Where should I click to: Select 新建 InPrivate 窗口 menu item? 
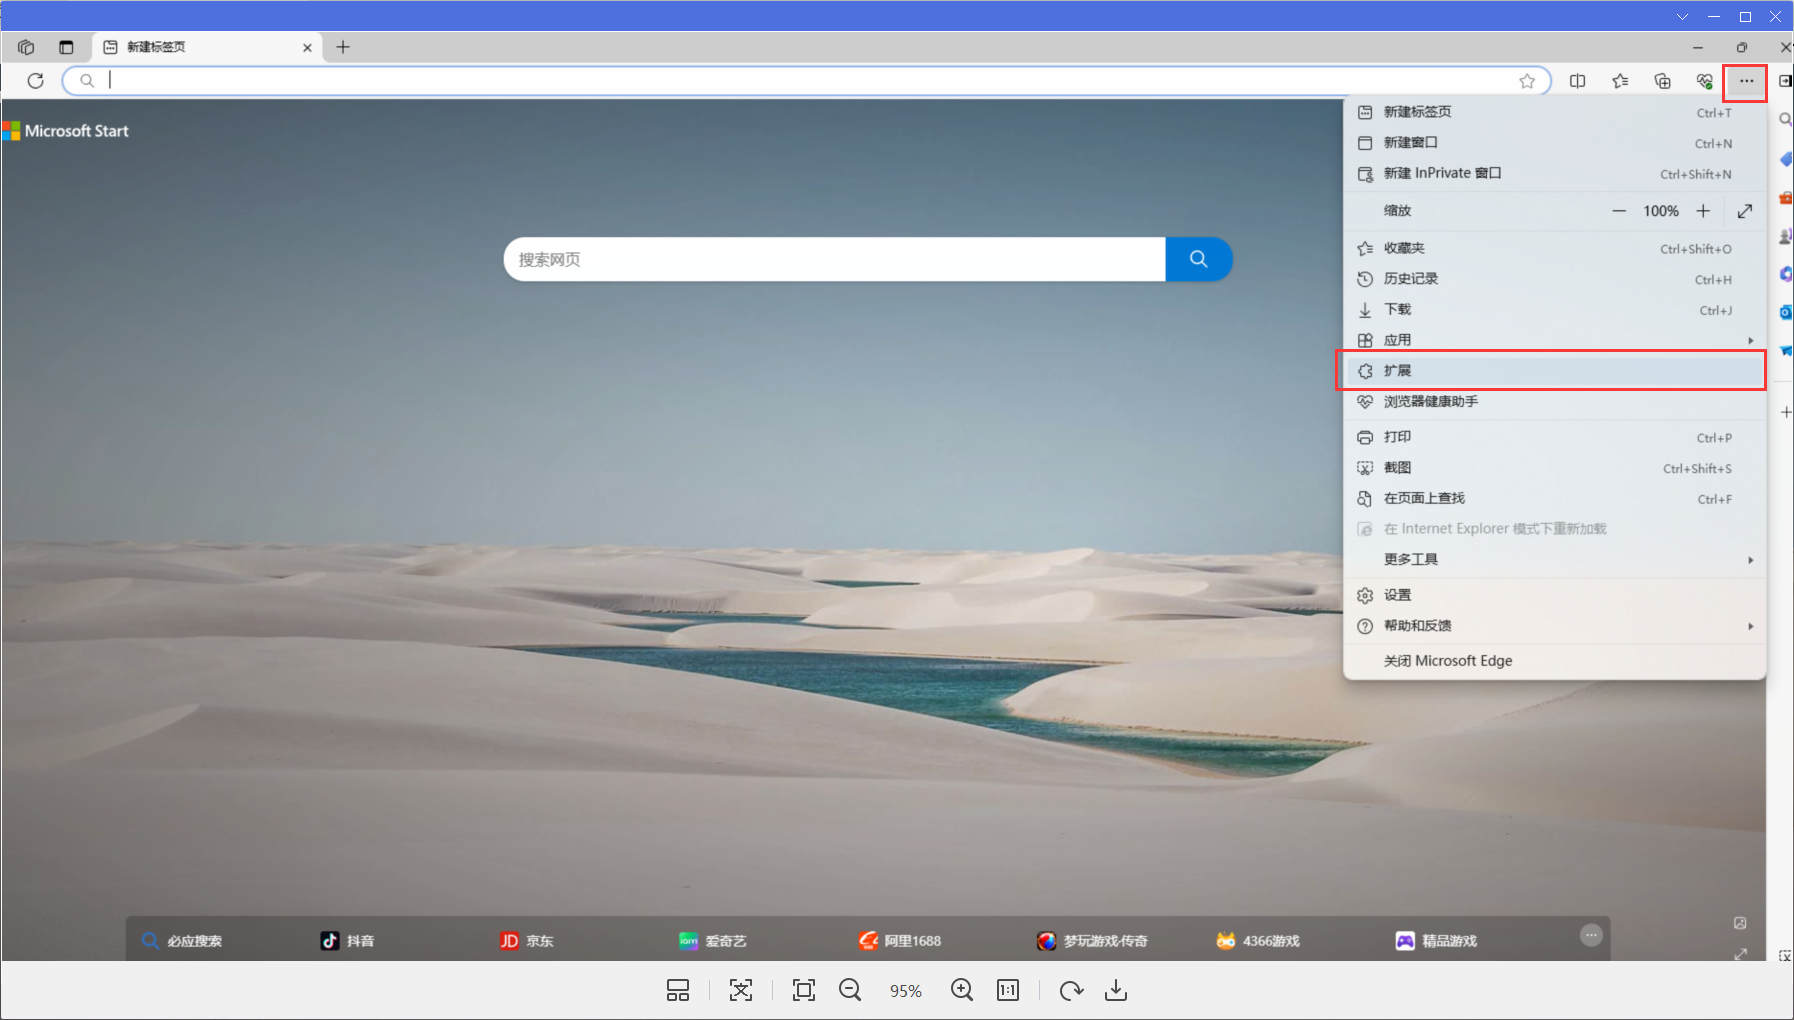(1555, 174)
